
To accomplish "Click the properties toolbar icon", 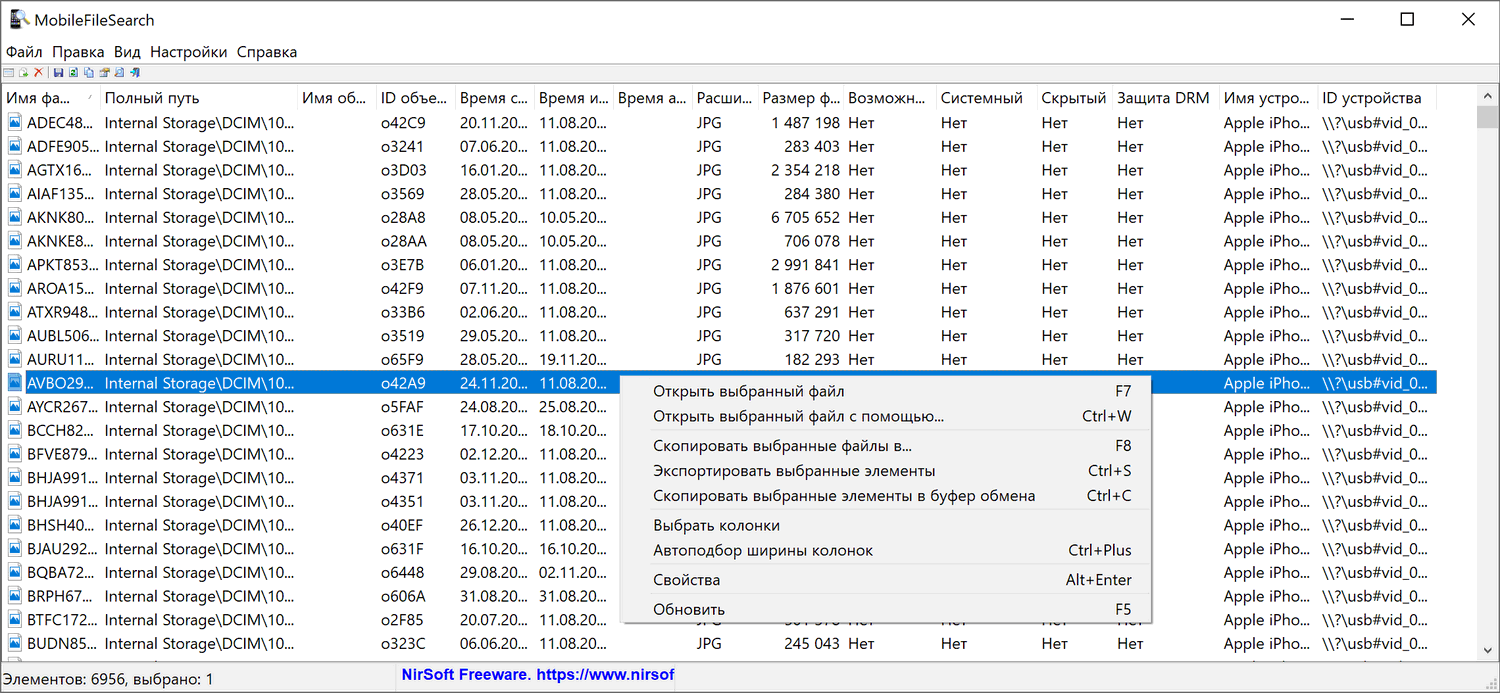I will pyautogui.click(x=105, y=72).
